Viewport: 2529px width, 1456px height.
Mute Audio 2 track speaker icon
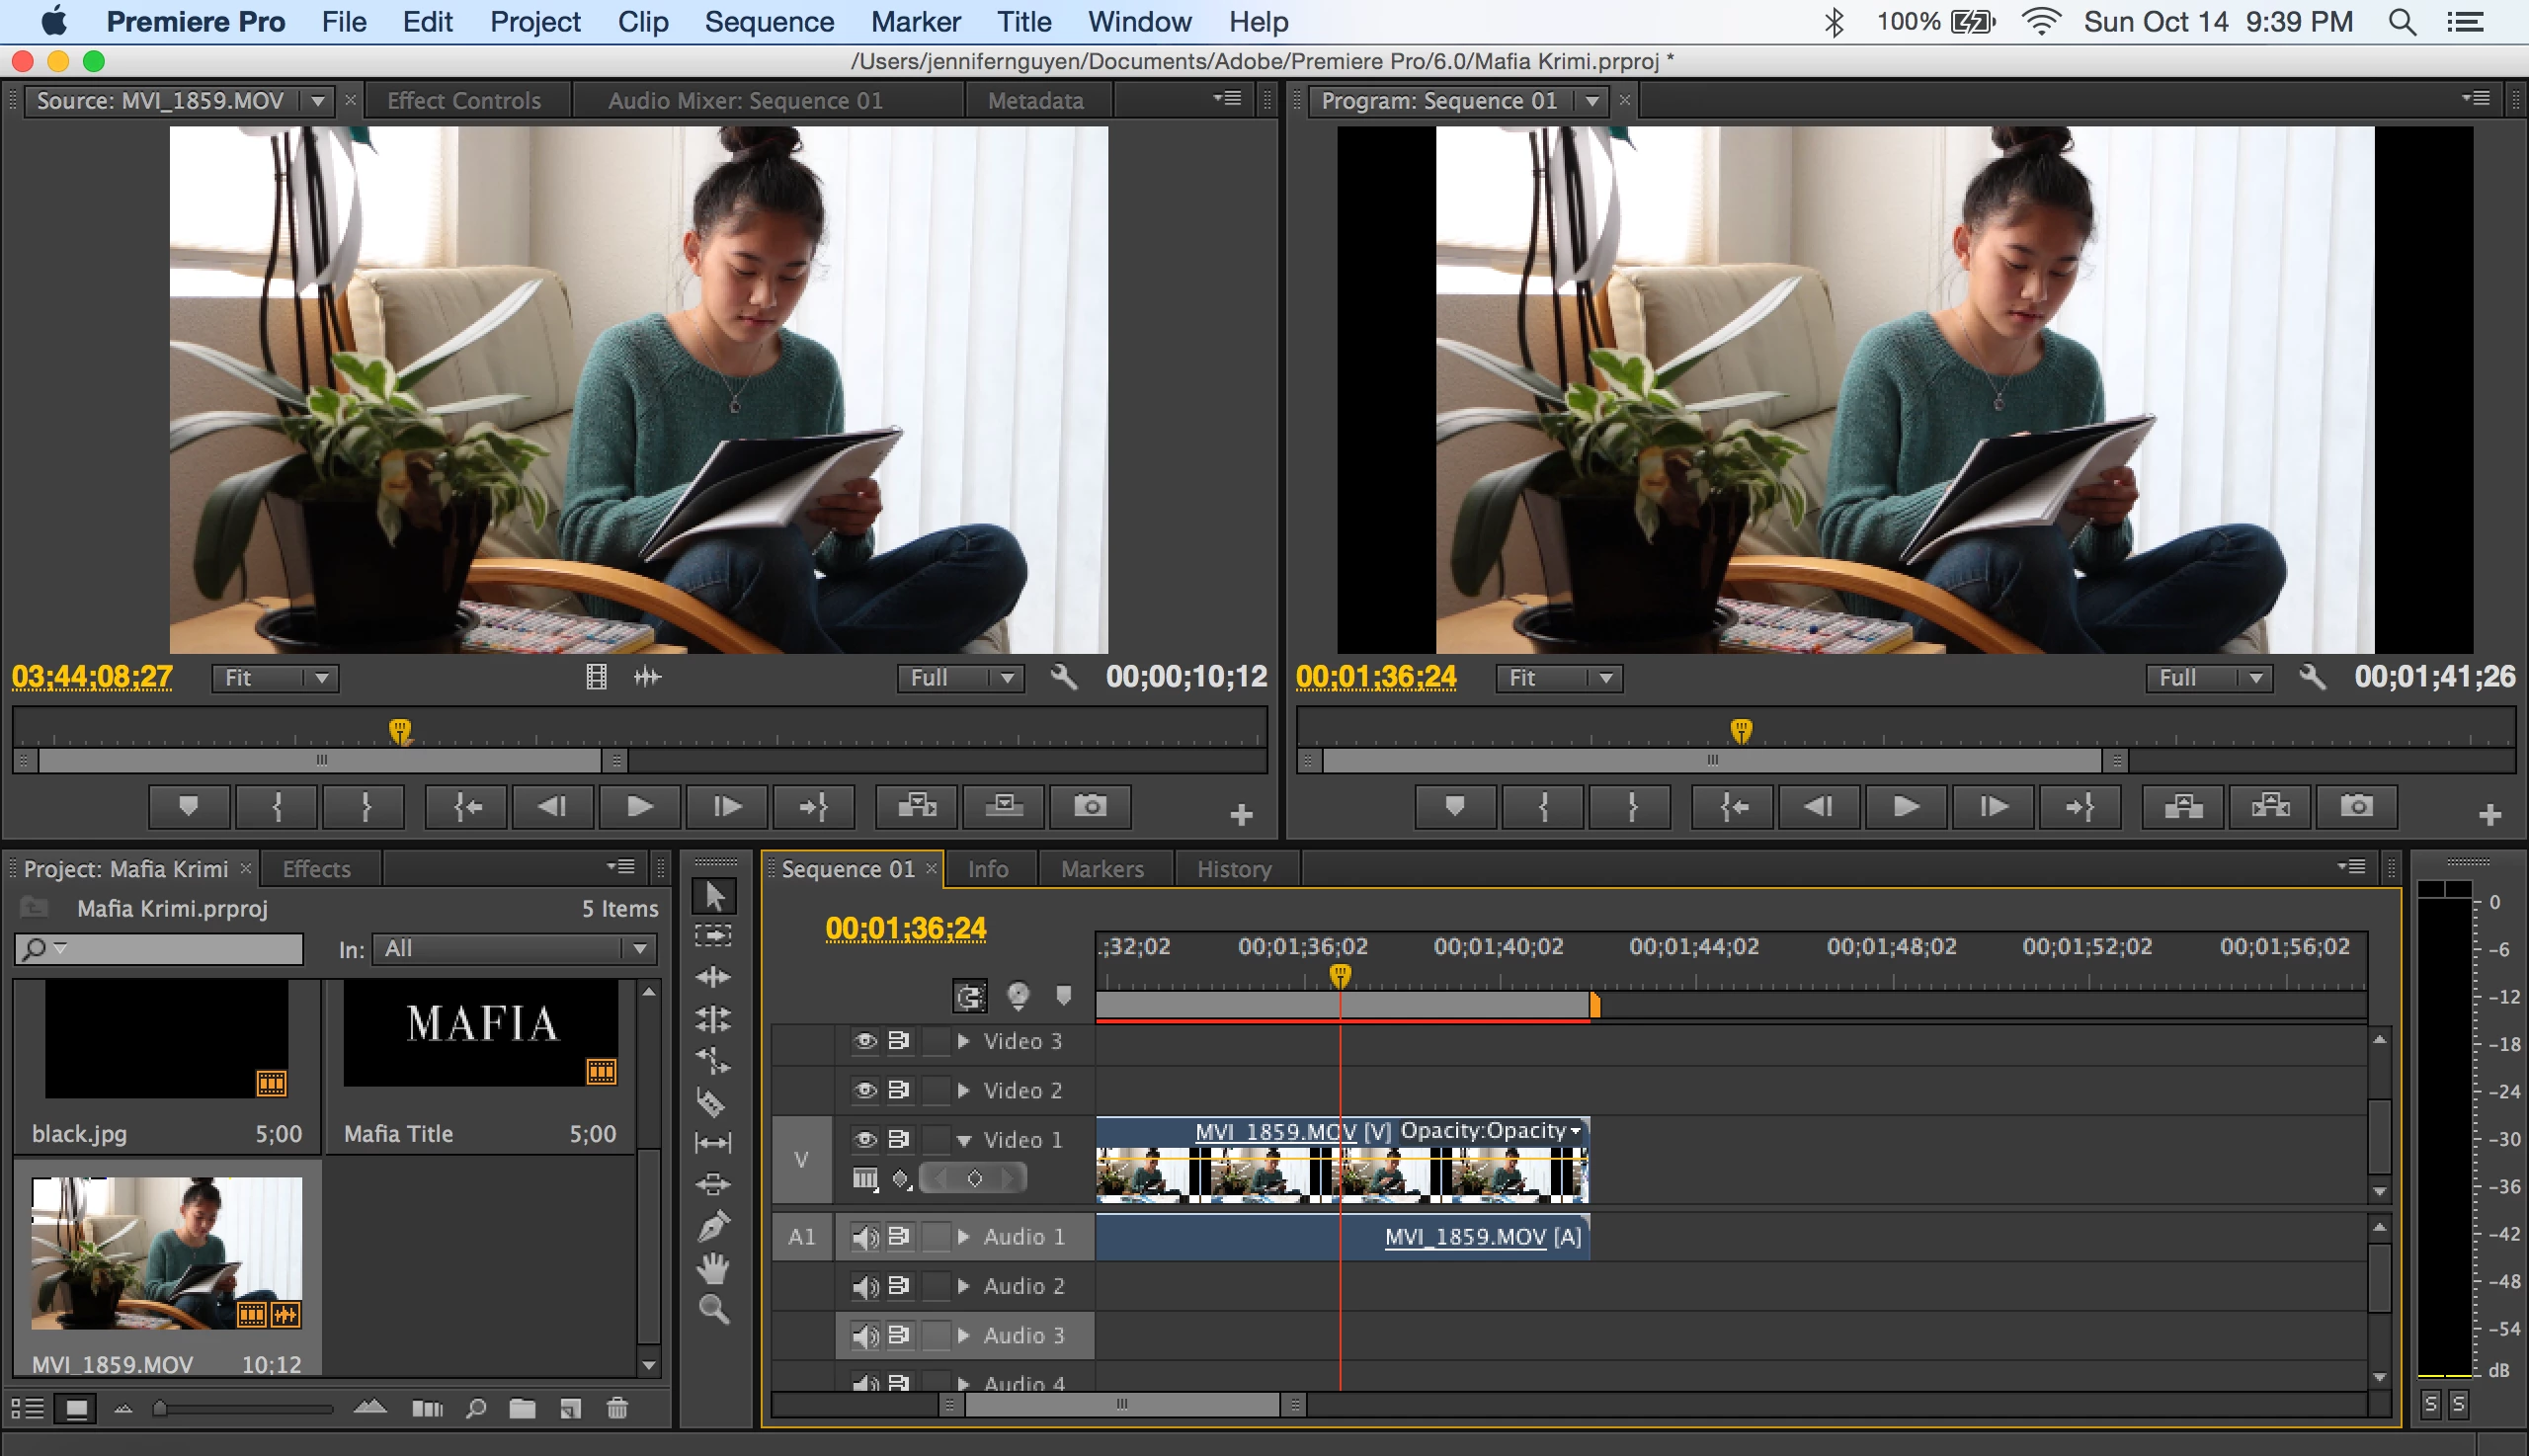pos(865,1287)
